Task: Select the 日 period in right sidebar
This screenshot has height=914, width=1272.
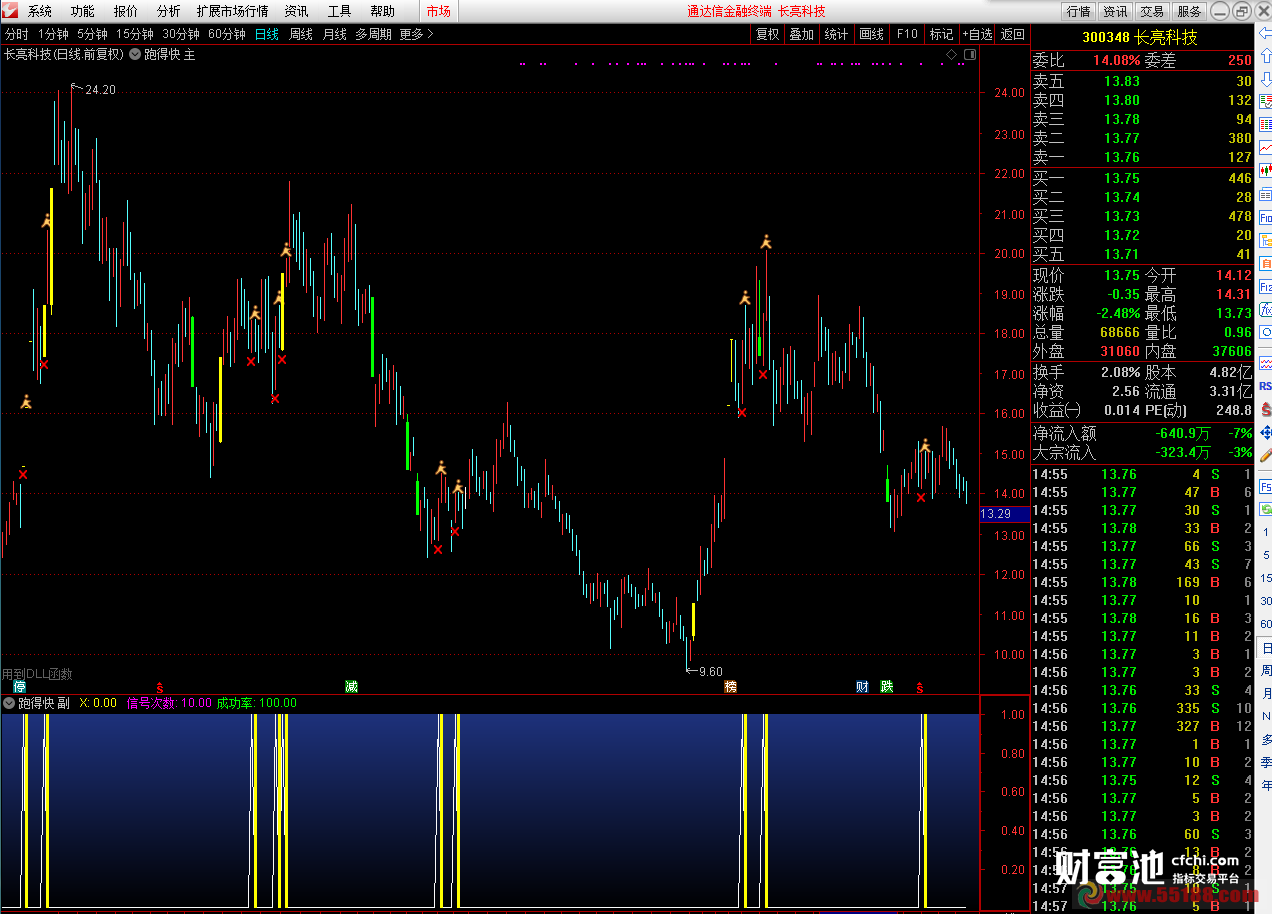Action: 1266,648
